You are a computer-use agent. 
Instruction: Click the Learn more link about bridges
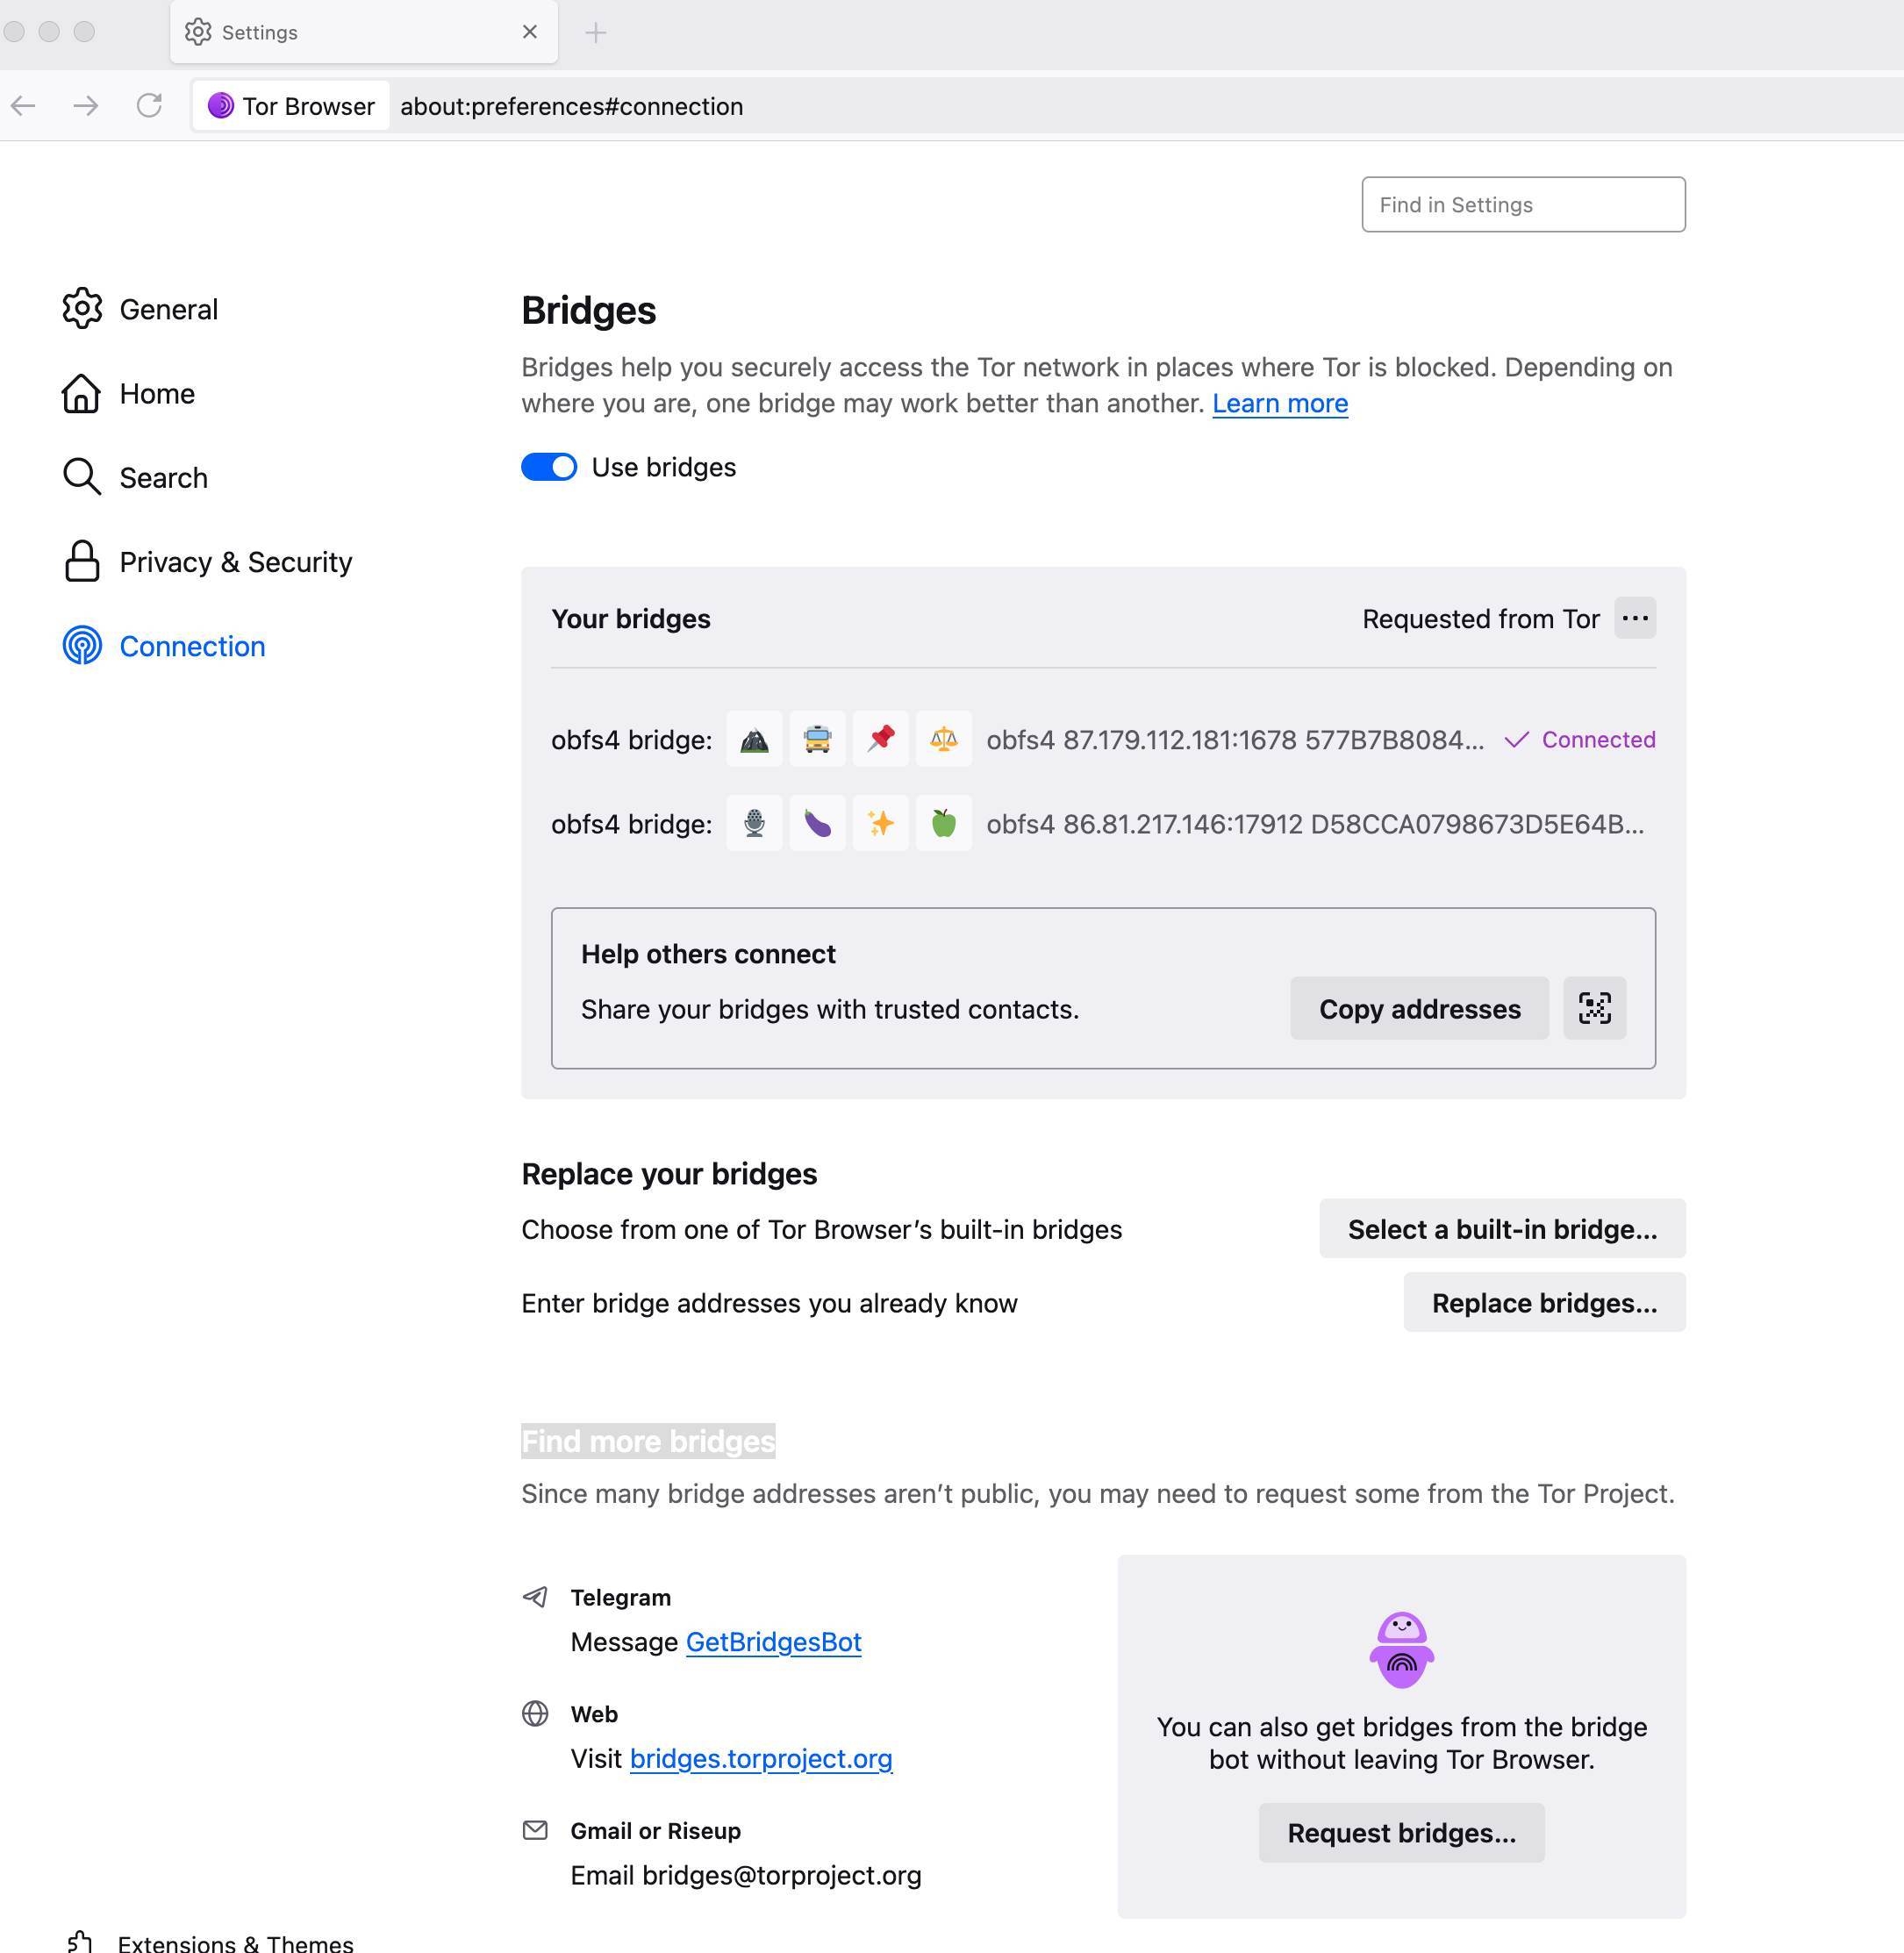tap(1279, 403)
